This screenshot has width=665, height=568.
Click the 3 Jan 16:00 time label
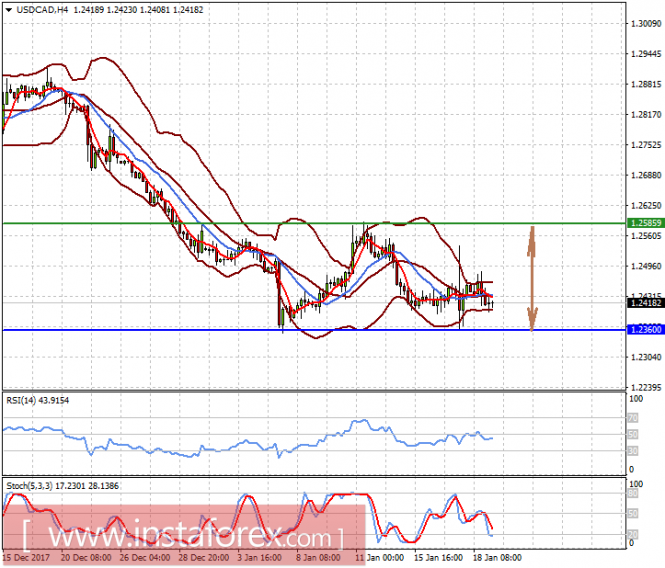[260, 557]
